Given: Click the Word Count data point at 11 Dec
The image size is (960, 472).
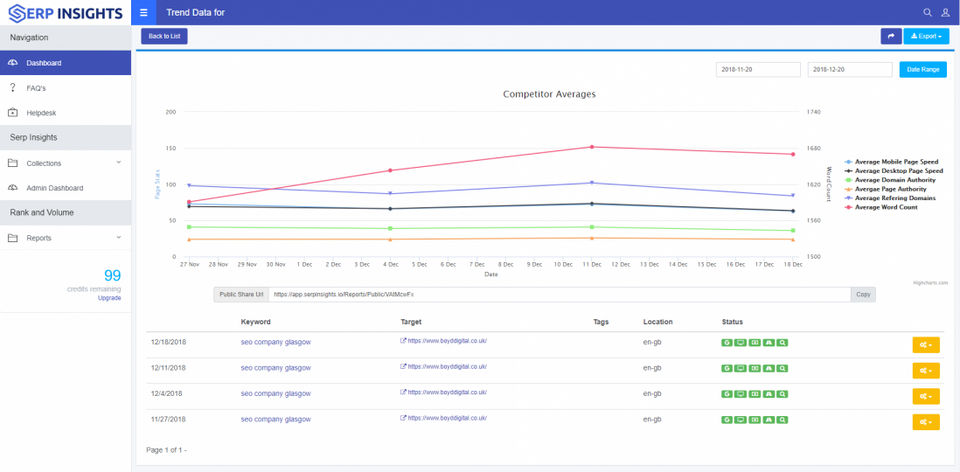Looking at the screenshot, I should coord(591,147).
